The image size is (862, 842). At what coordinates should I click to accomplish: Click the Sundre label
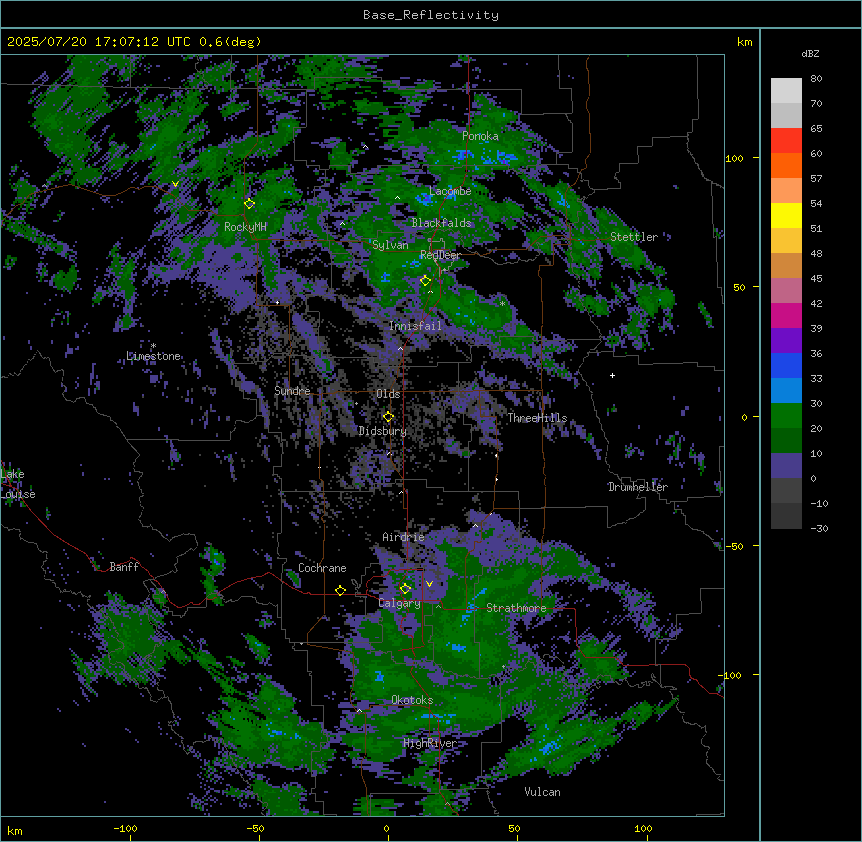click(292, 391)
